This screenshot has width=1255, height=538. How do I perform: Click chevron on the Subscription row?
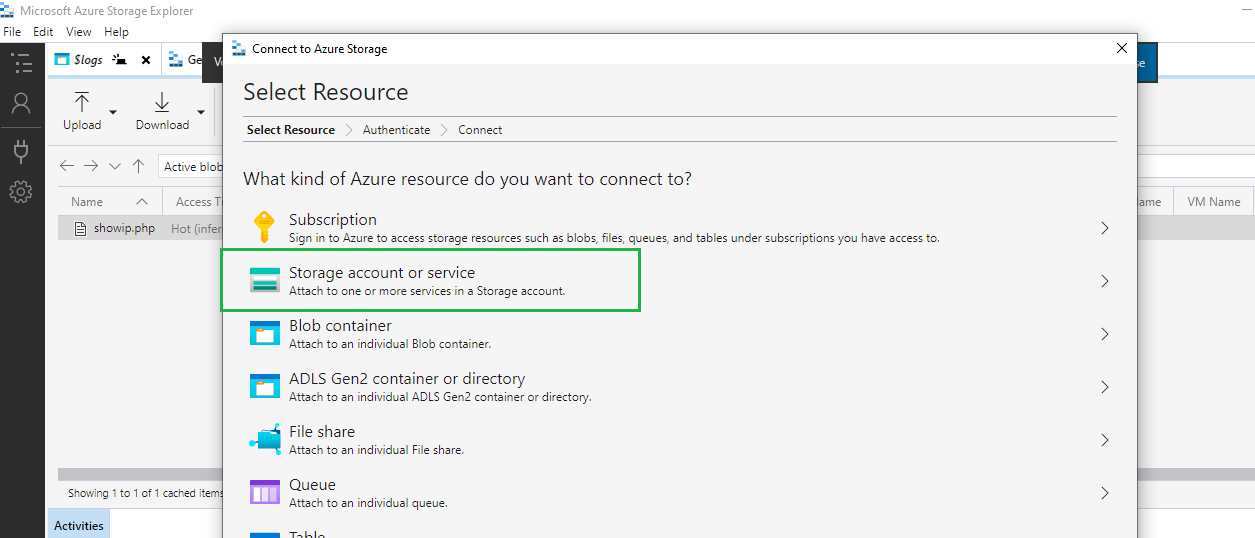1104,228
